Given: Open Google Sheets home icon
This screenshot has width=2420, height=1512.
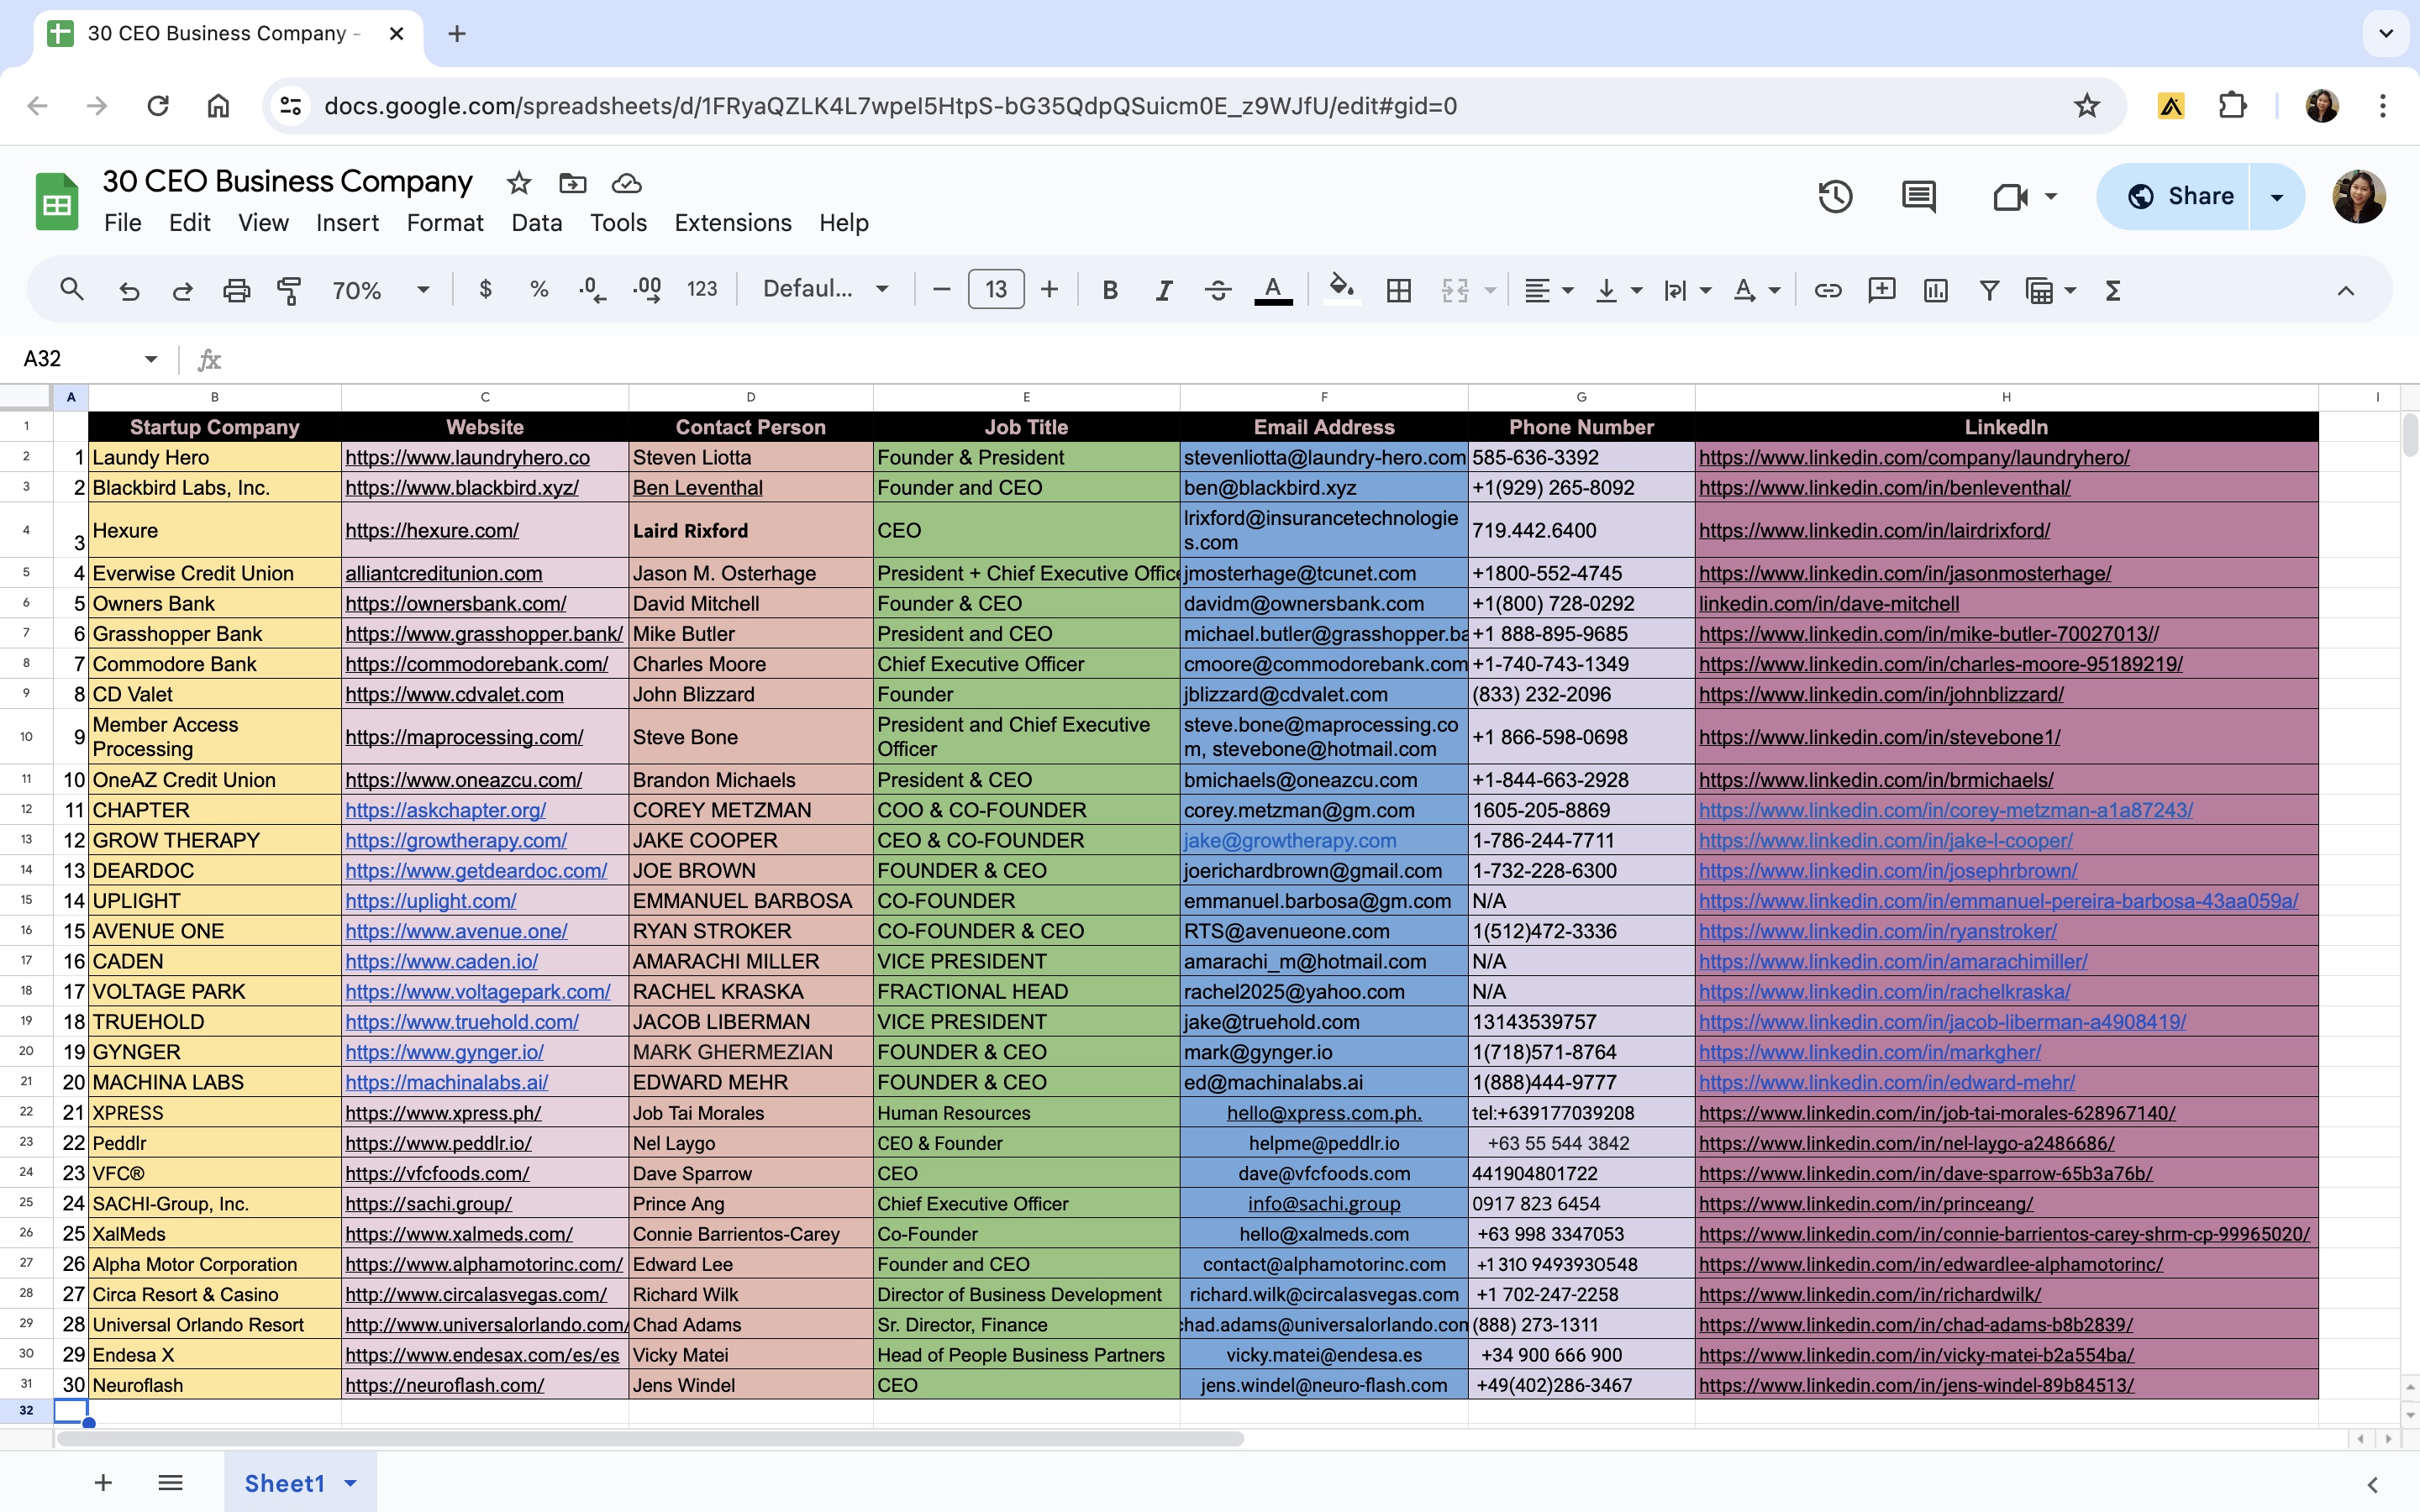Looking at the screenshot, I should point(57,201).
